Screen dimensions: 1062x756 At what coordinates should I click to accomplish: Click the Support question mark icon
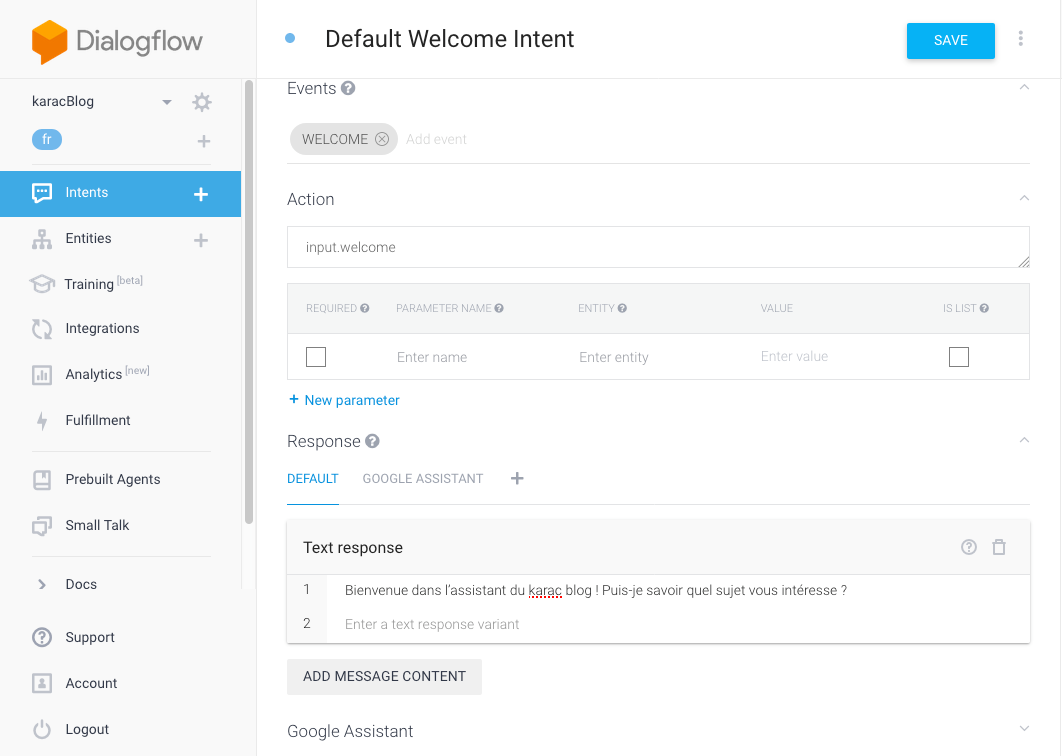(x=42, y=637)
